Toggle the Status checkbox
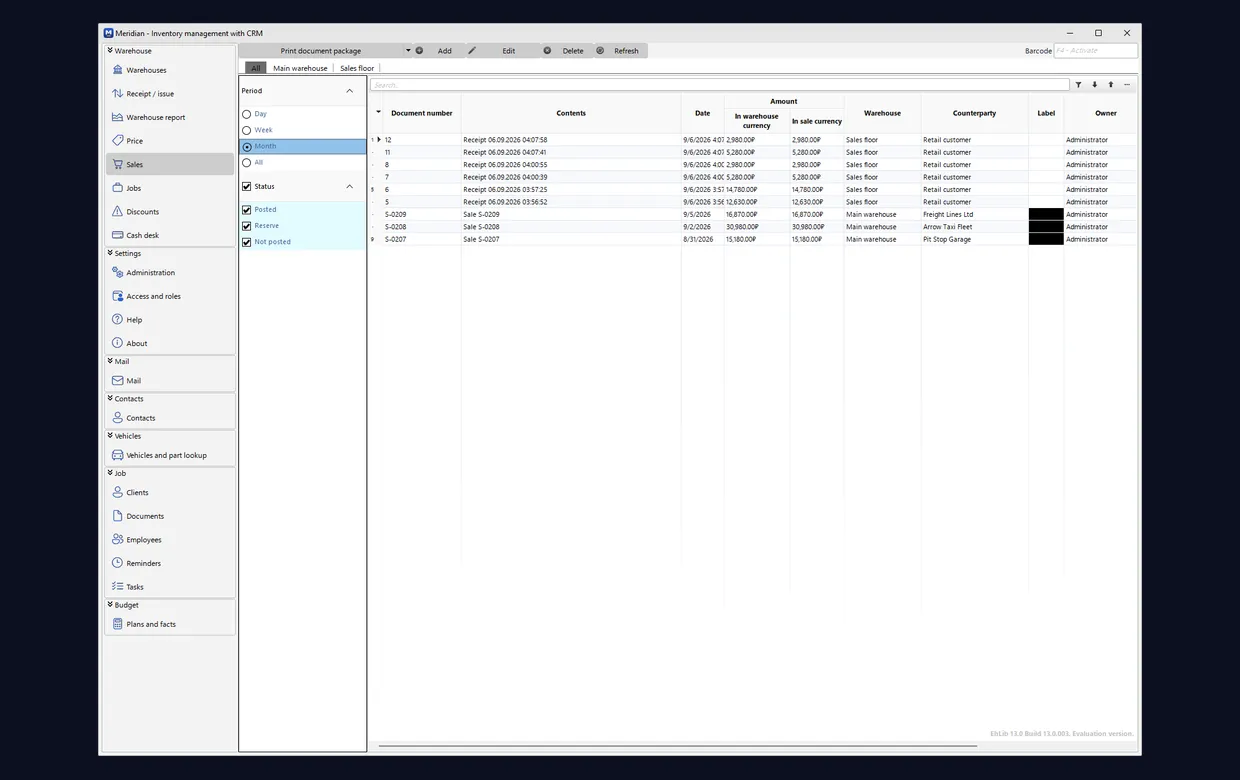This screenshot has width=1240, height=780. [247, 186]
